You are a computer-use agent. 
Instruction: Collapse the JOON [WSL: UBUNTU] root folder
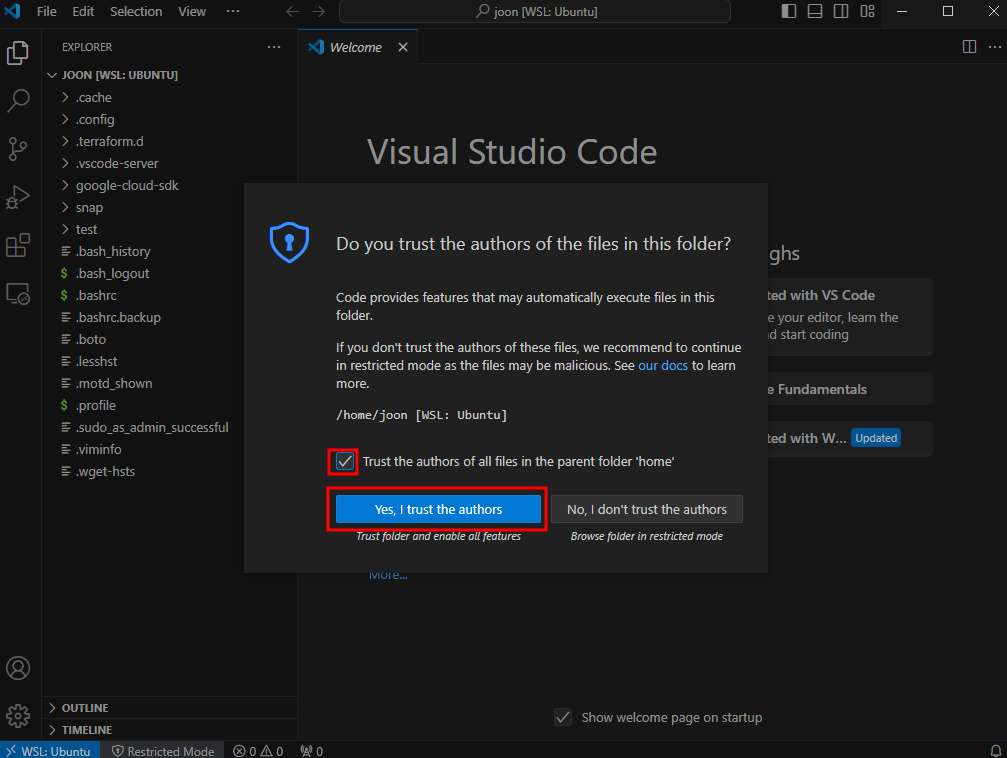(170, 75)
